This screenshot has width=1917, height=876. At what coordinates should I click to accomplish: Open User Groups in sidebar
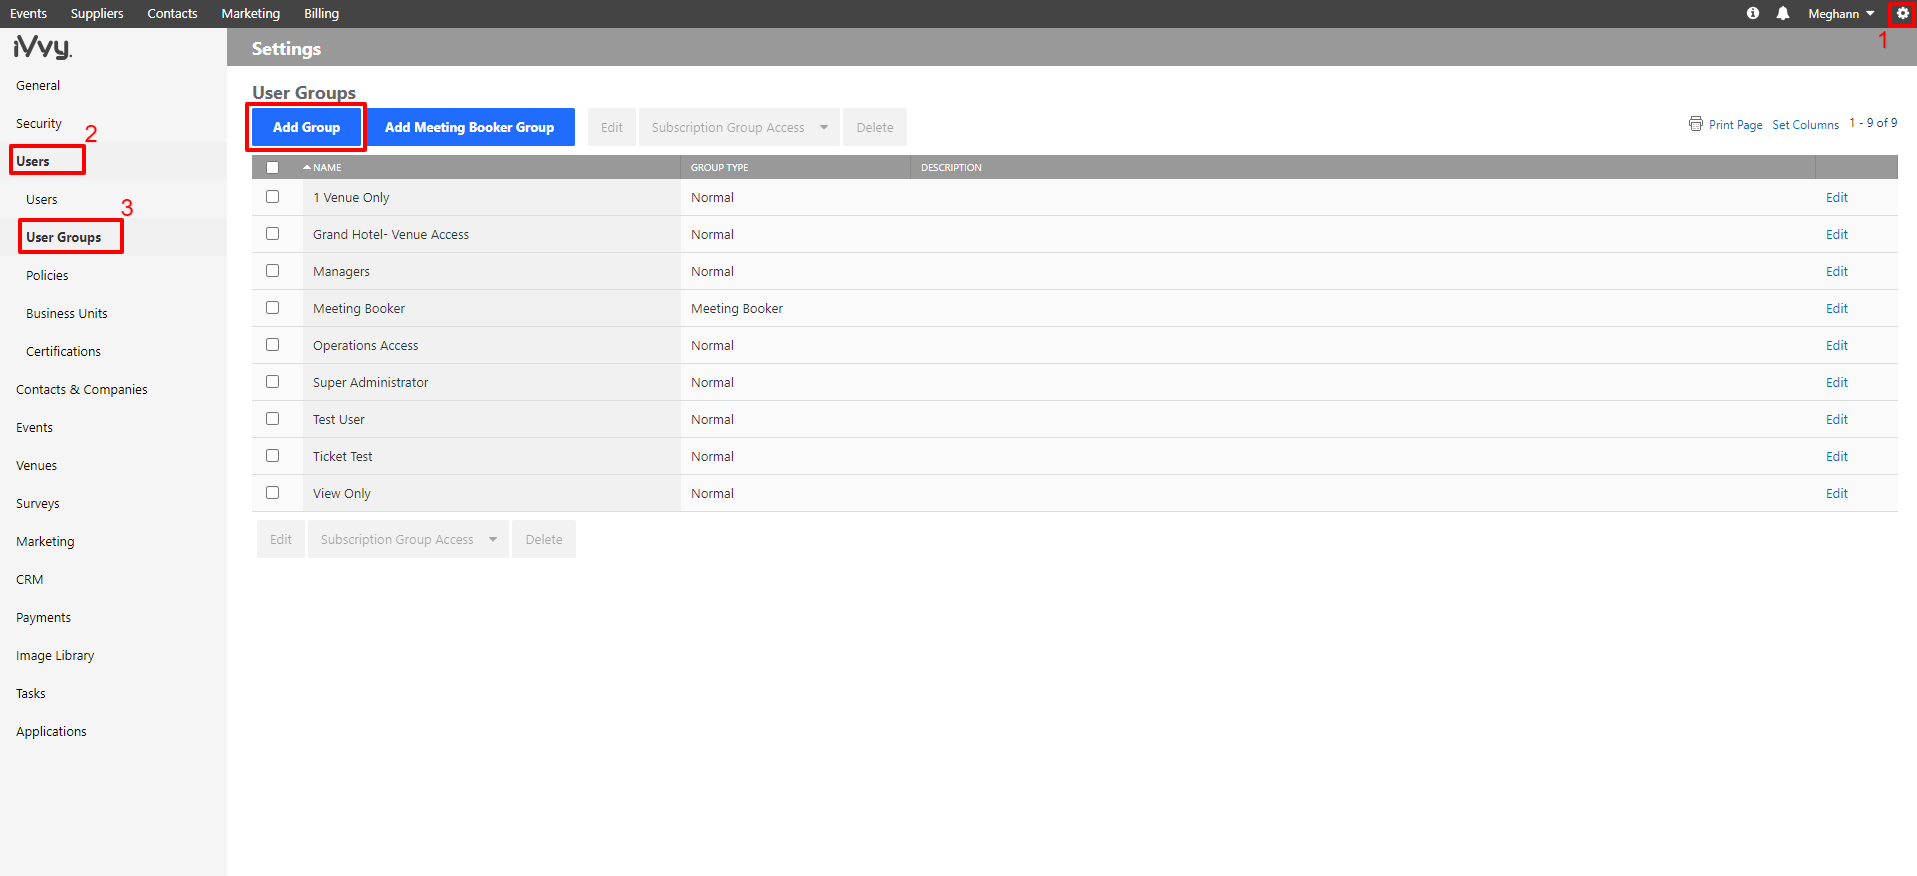tap(64, 238)
